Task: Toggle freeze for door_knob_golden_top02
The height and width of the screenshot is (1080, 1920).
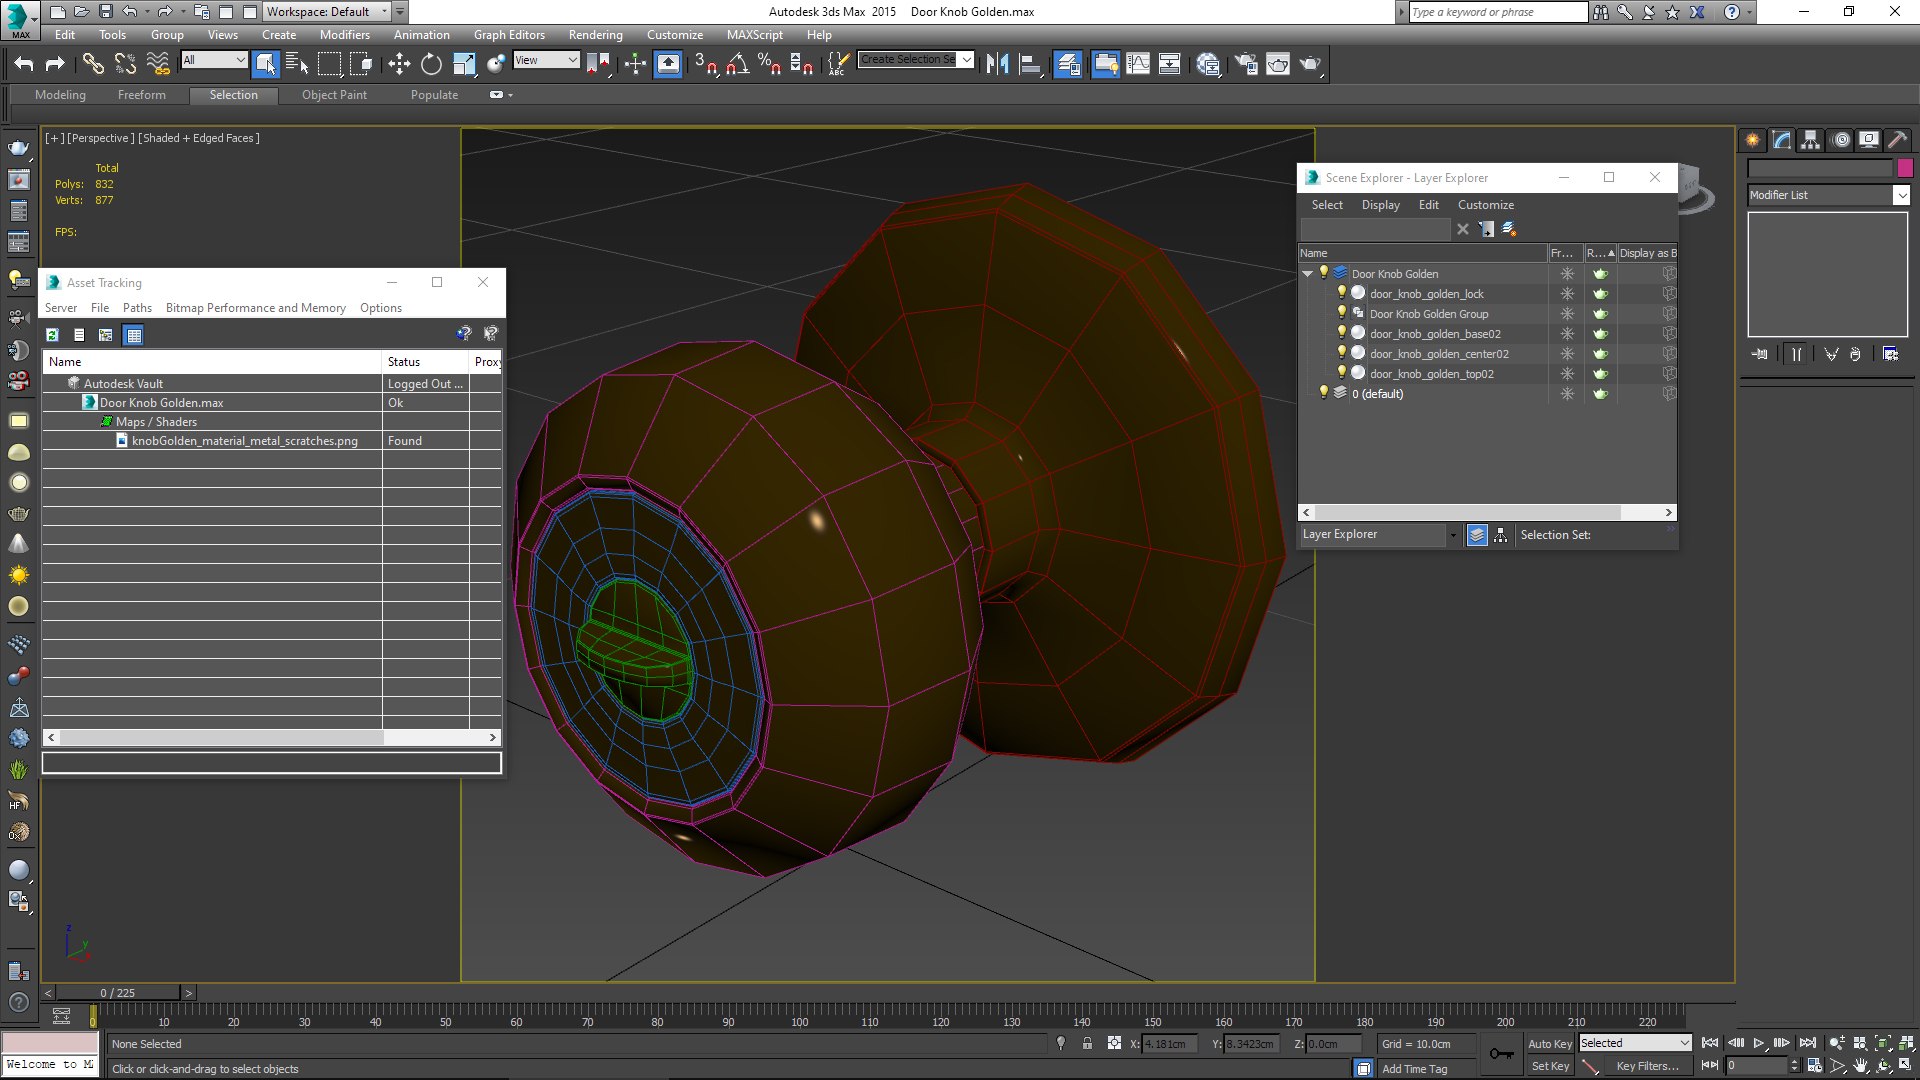Action: pyautogui.click(x=1567, y=373)
